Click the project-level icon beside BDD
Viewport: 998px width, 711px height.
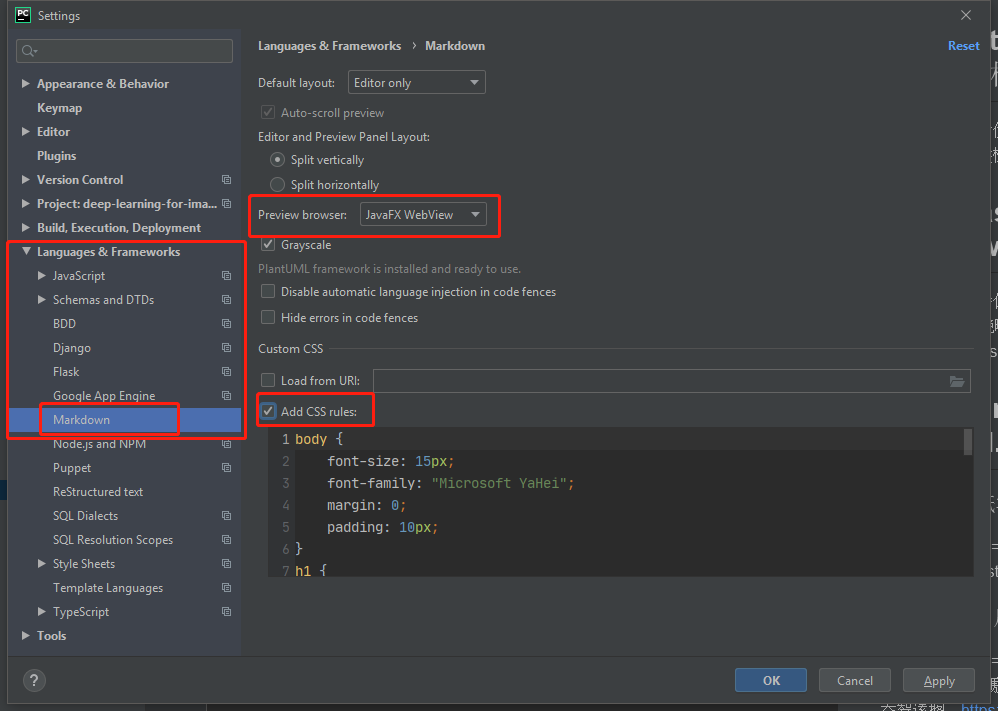227,324
